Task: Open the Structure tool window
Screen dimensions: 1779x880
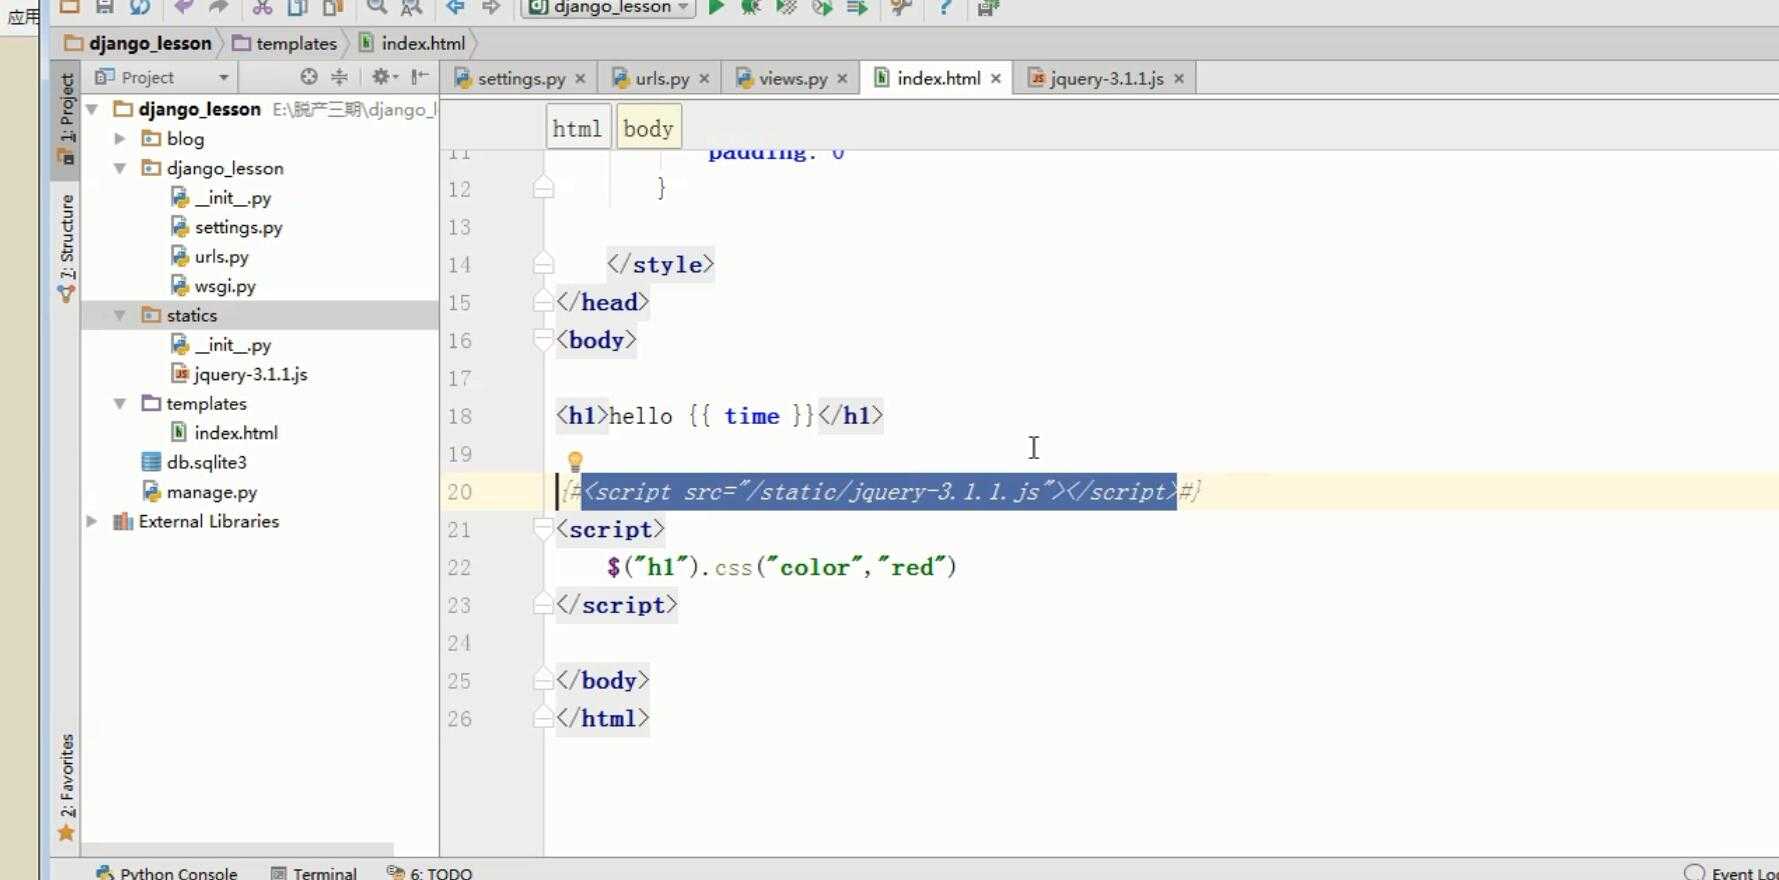Action: [x=66, y=247]
